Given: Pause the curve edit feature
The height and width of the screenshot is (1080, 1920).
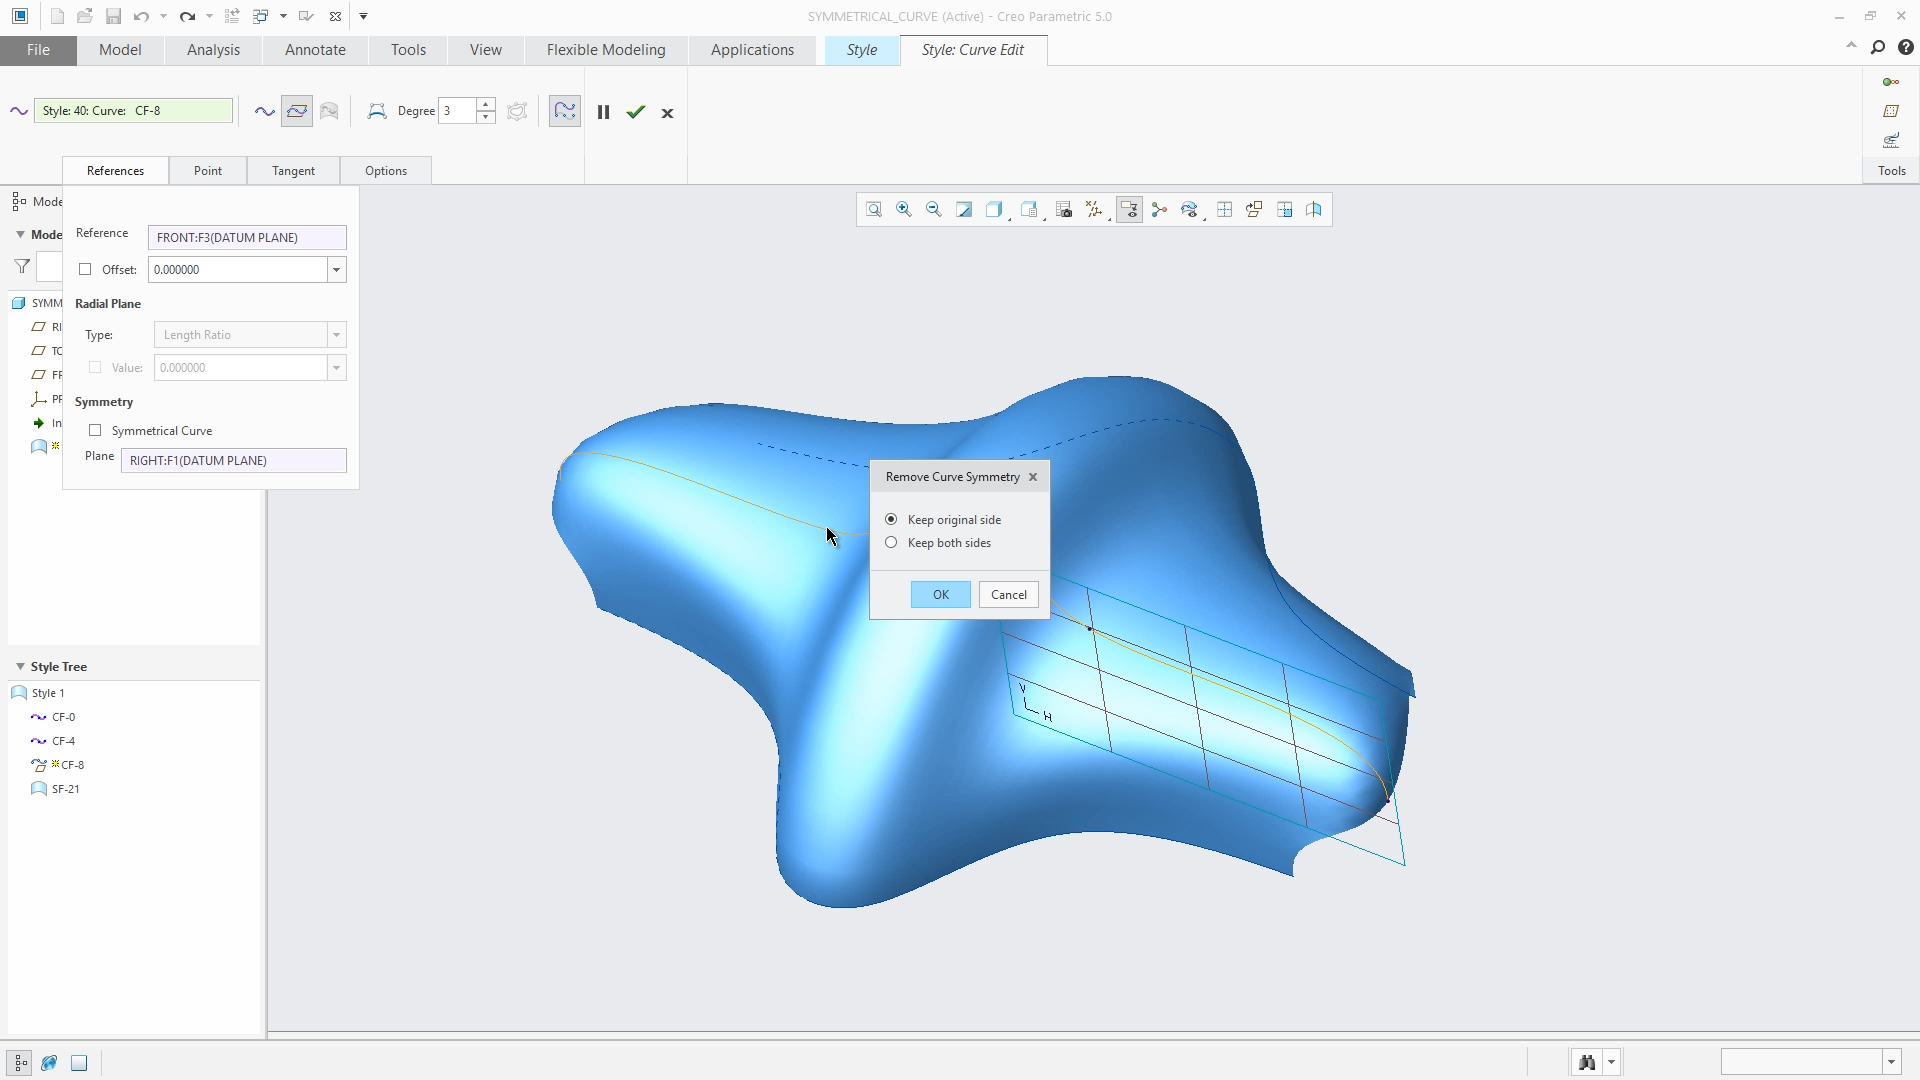Looking at the screenshot, I should [603, 112].
